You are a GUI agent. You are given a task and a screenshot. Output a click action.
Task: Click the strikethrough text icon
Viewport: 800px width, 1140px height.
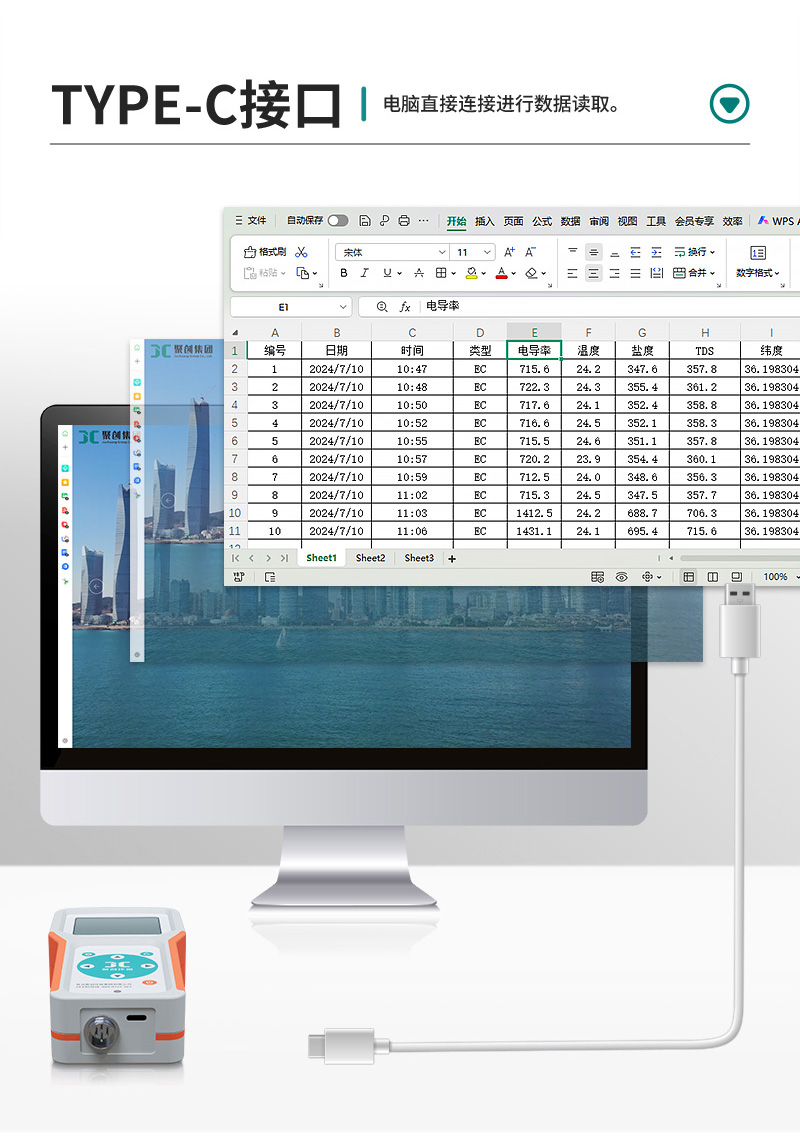pyautogui.click(x=419, y=273)
